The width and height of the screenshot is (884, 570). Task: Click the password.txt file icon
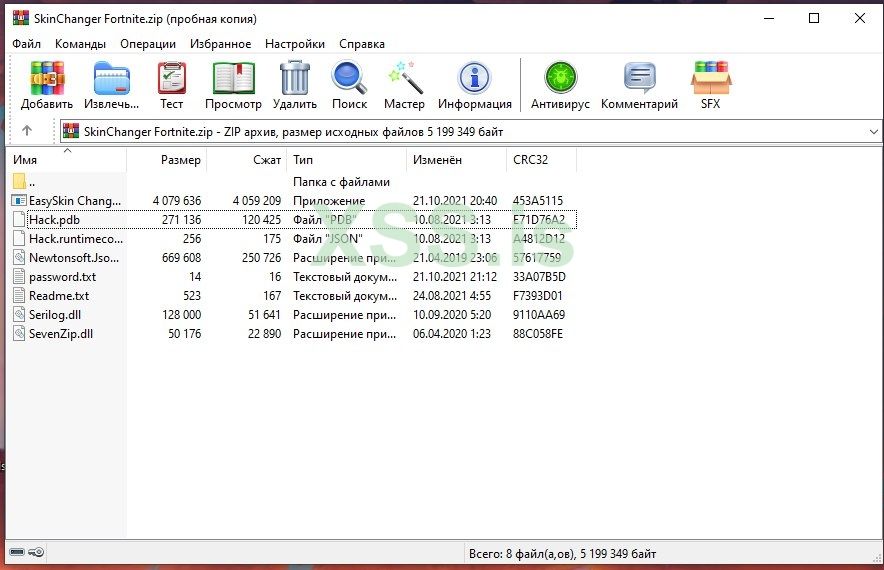[19, 277]
